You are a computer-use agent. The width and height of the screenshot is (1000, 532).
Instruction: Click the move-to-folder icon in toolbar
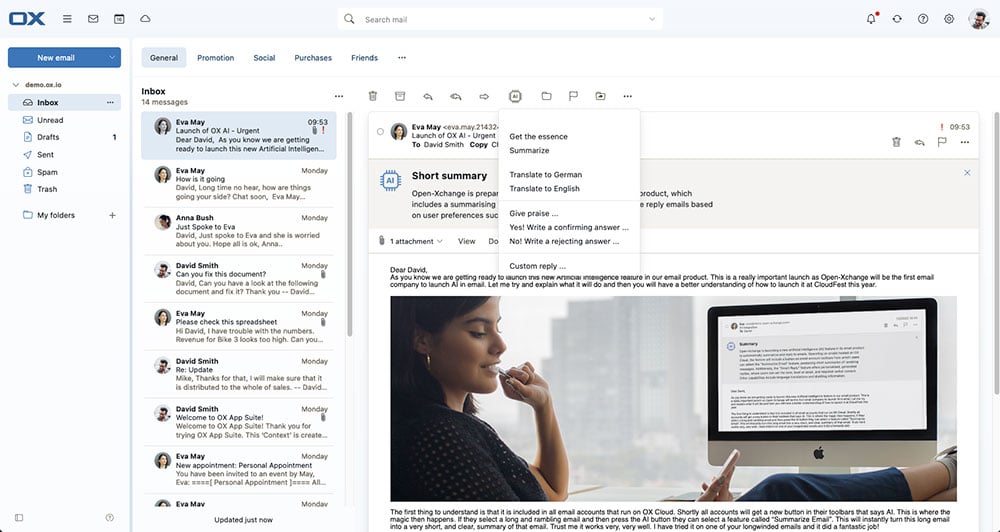coord(547,96)
